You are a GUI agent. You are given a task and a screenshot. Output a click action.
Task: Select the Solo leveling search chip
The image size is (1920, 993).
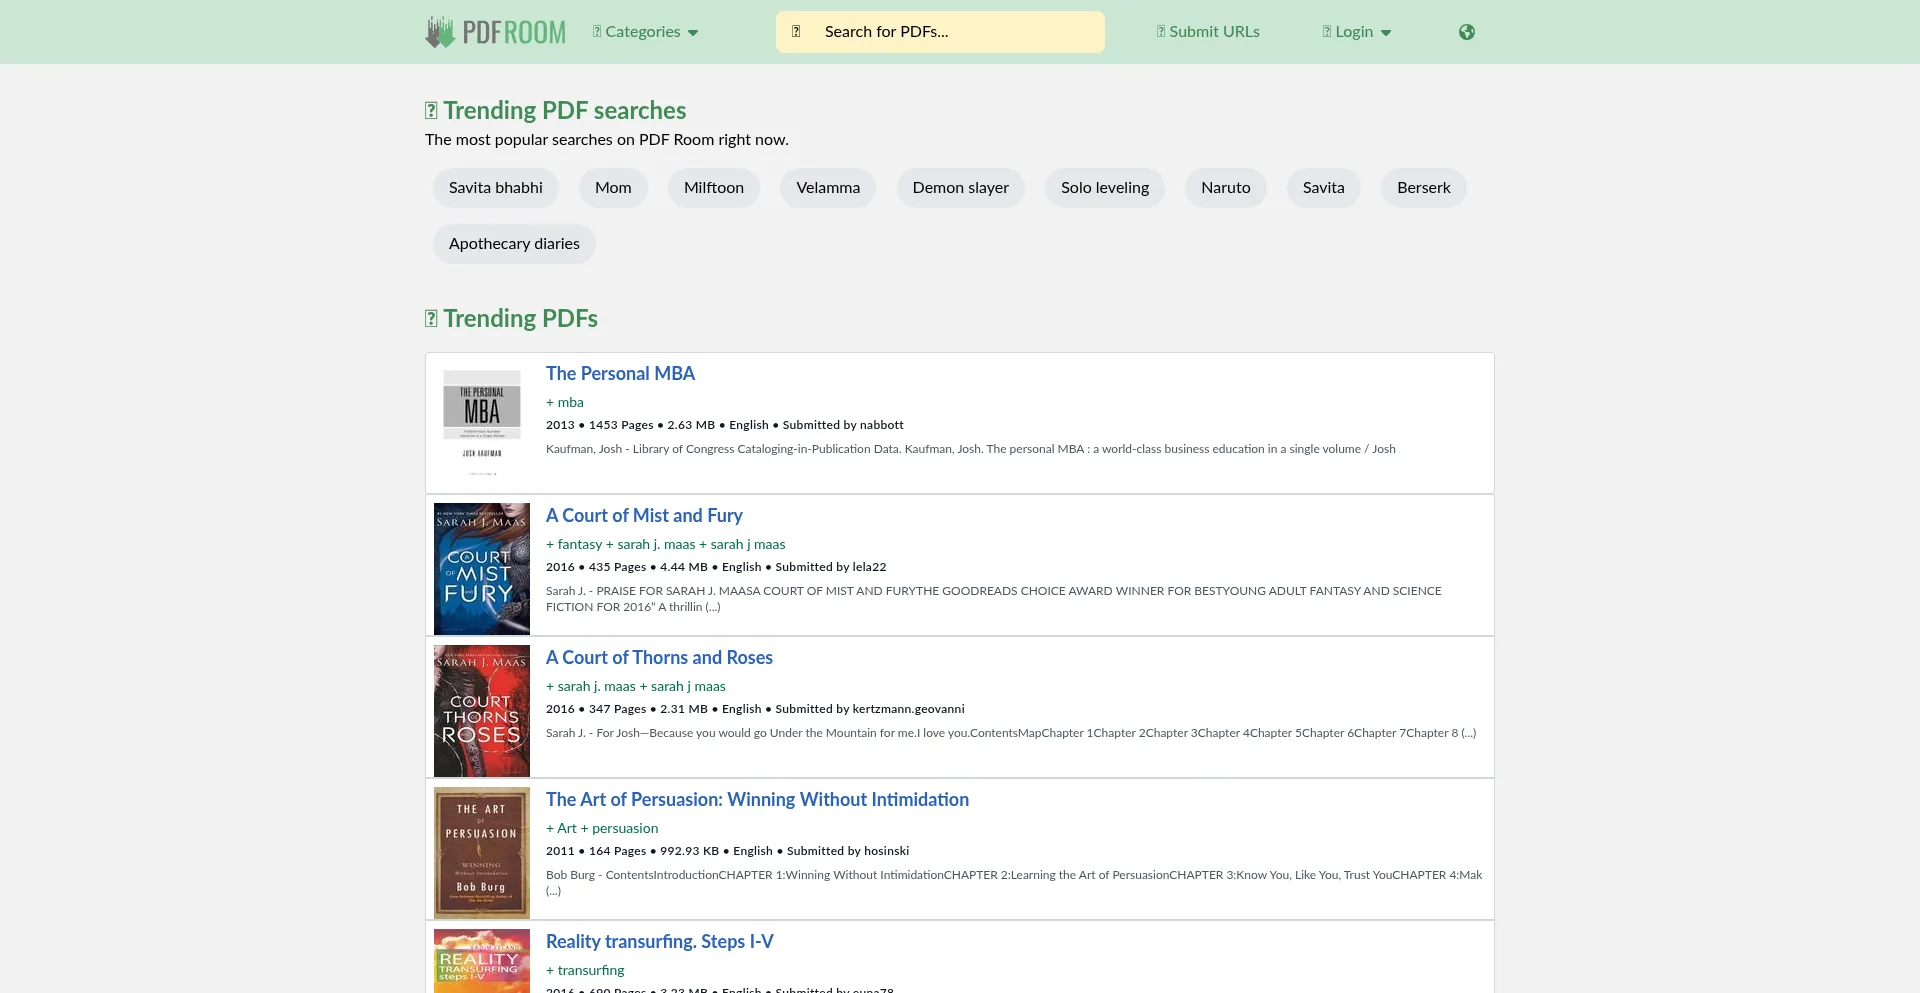pos(1104,188)
